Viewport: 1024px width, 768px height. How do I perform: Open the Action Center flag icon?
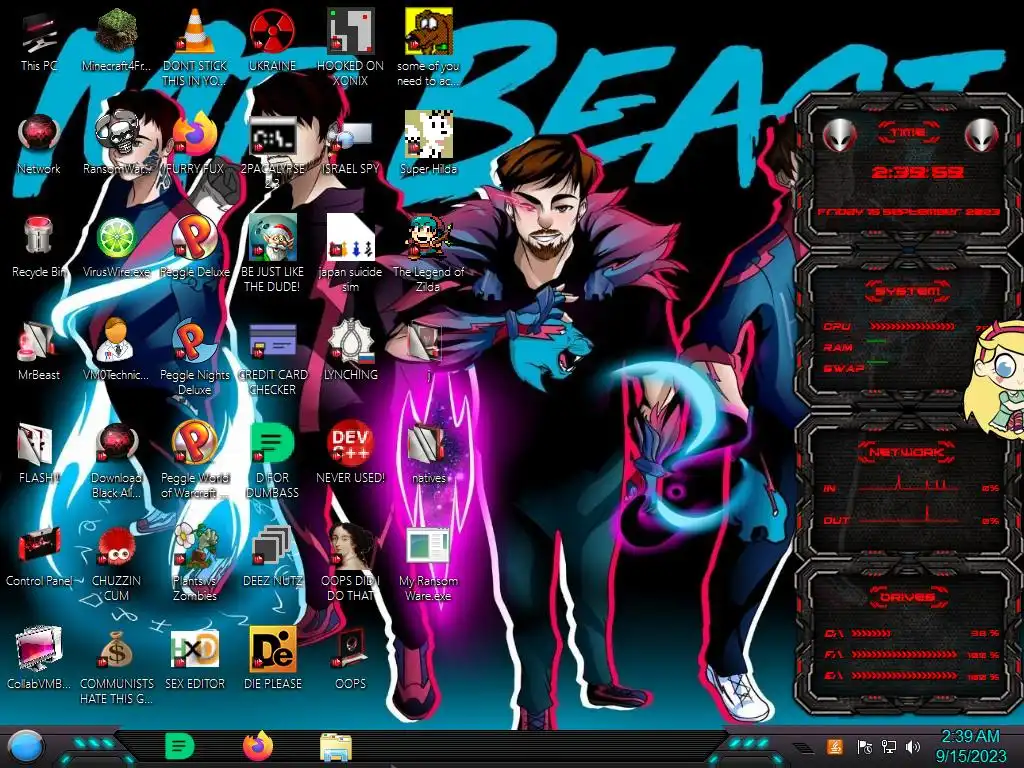[x=864, y=747]
